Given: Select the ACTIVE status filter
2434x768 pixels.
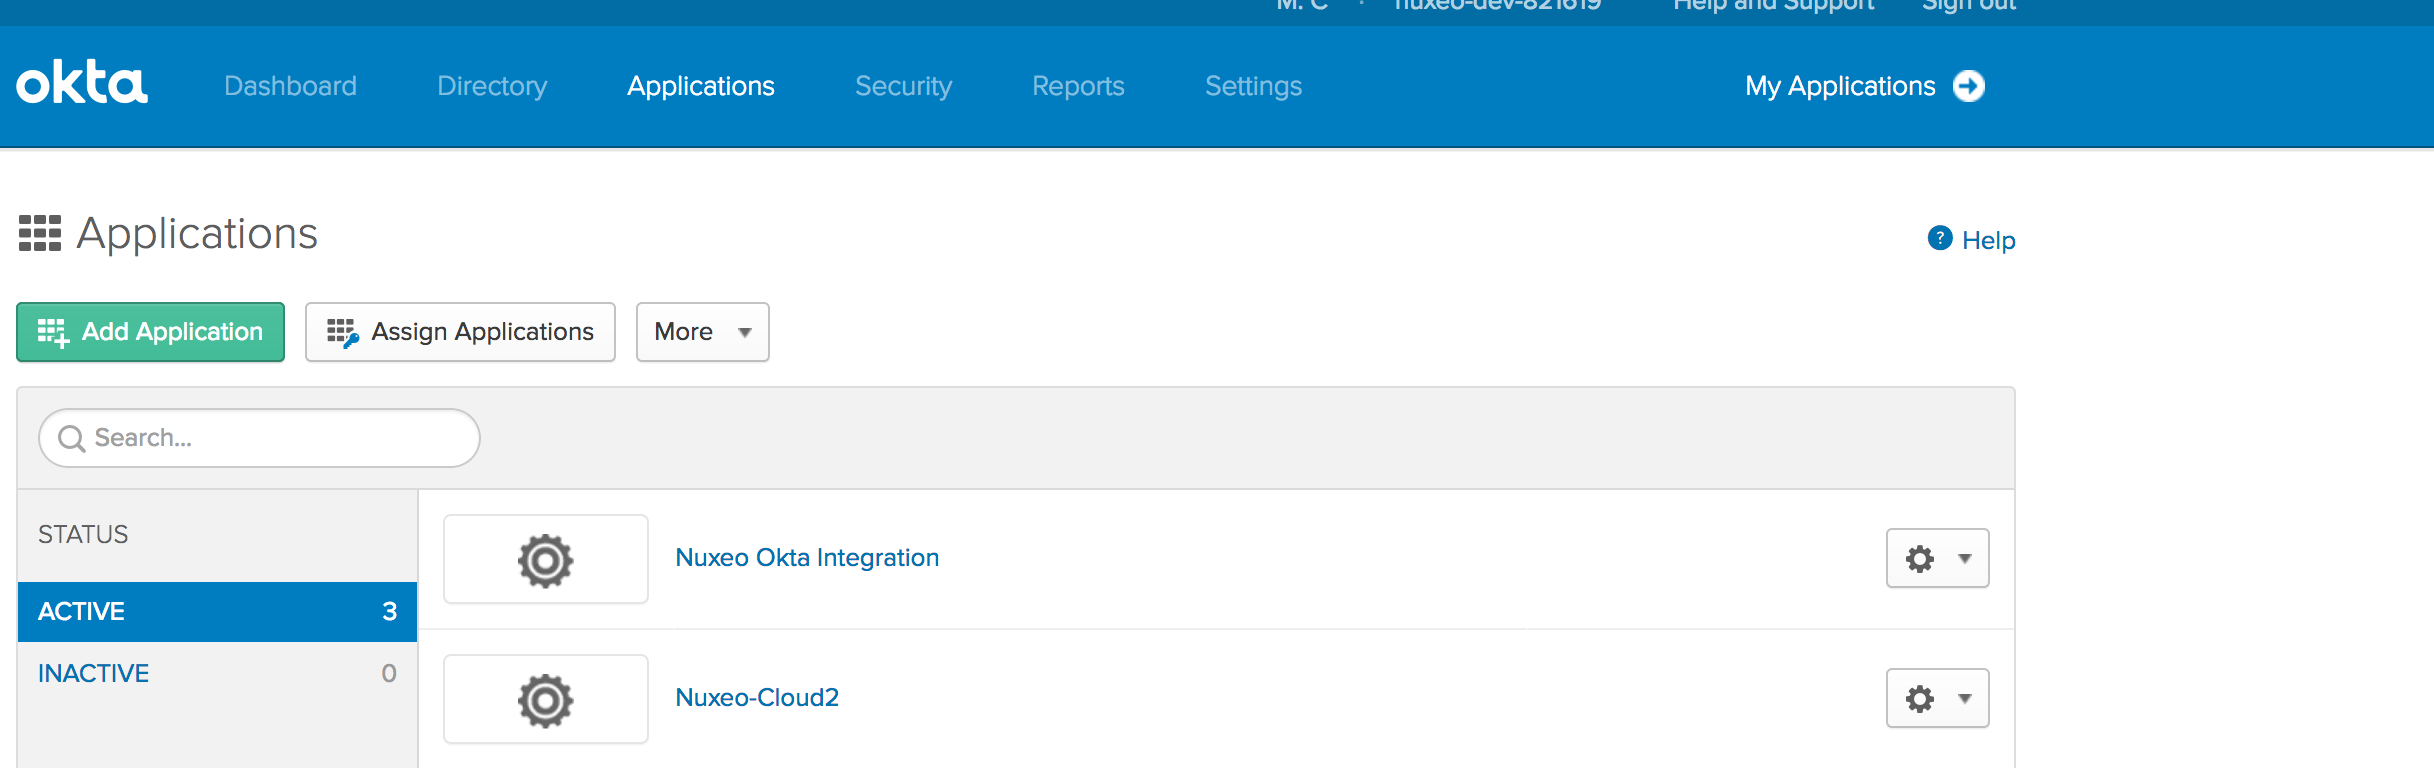Looking at the screenshot, I should (217, 612).
